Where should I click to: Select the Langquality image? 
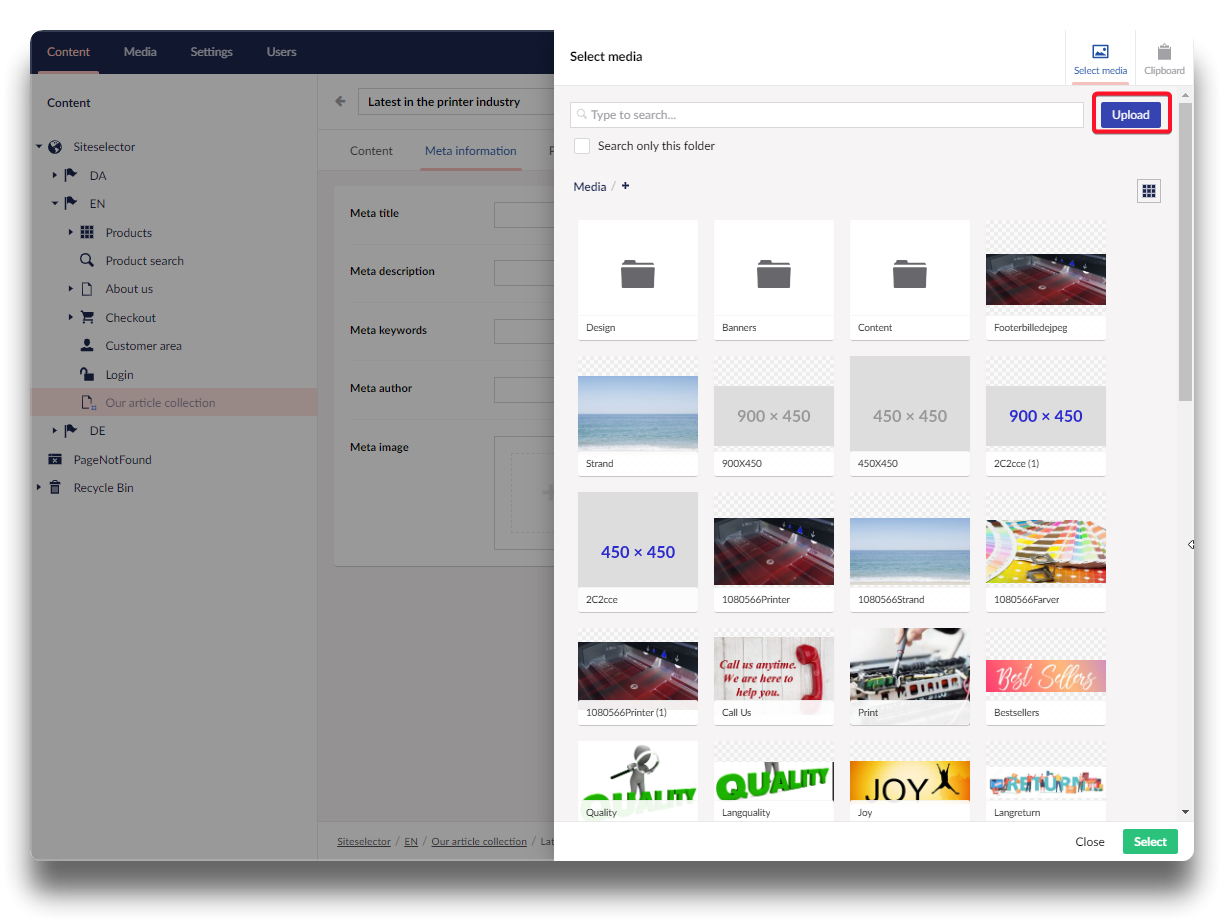click(774, 781)
